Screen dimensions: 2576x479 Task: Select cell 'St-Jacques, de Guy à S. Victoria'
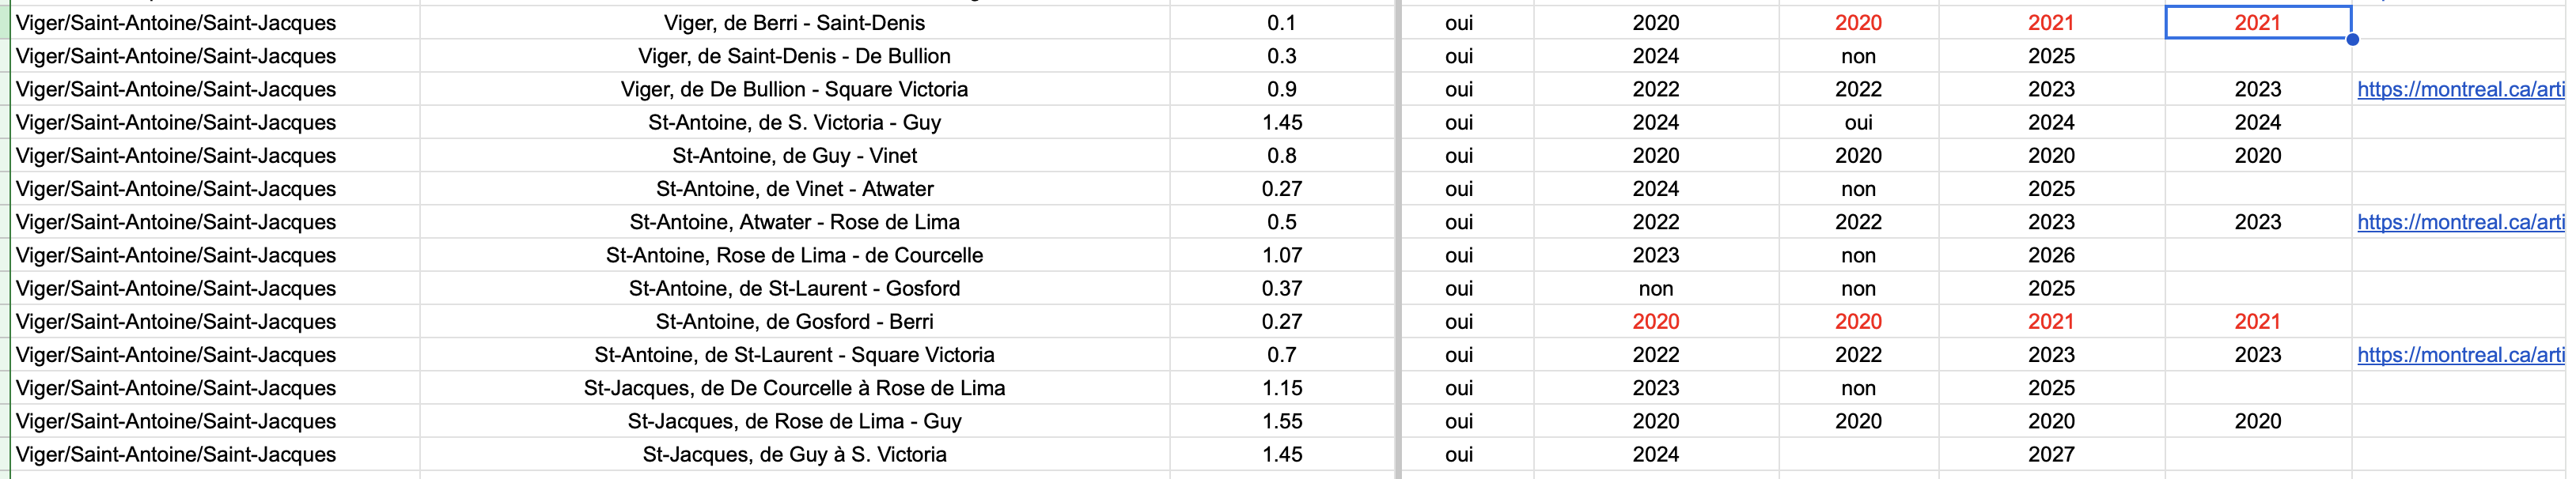794,454
